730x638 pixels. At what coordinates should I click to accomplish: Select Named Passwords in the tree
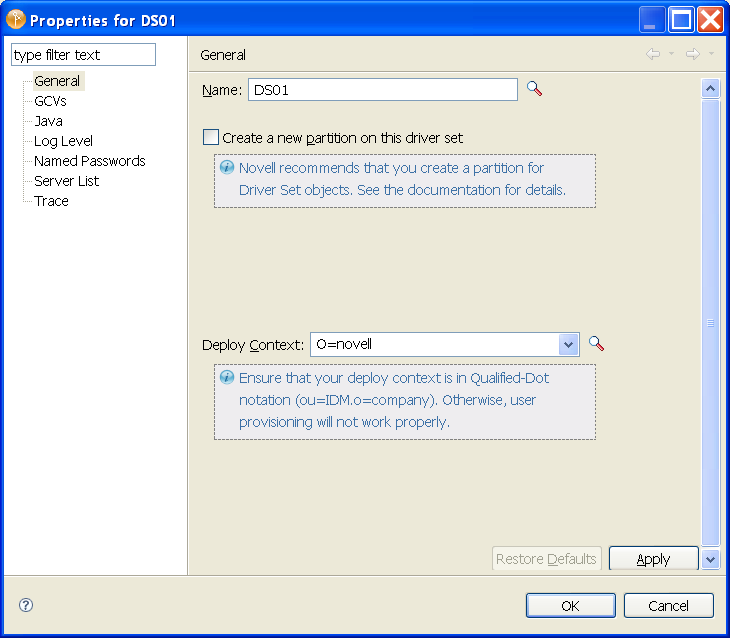pyautogui.click(x=90, y=161)
